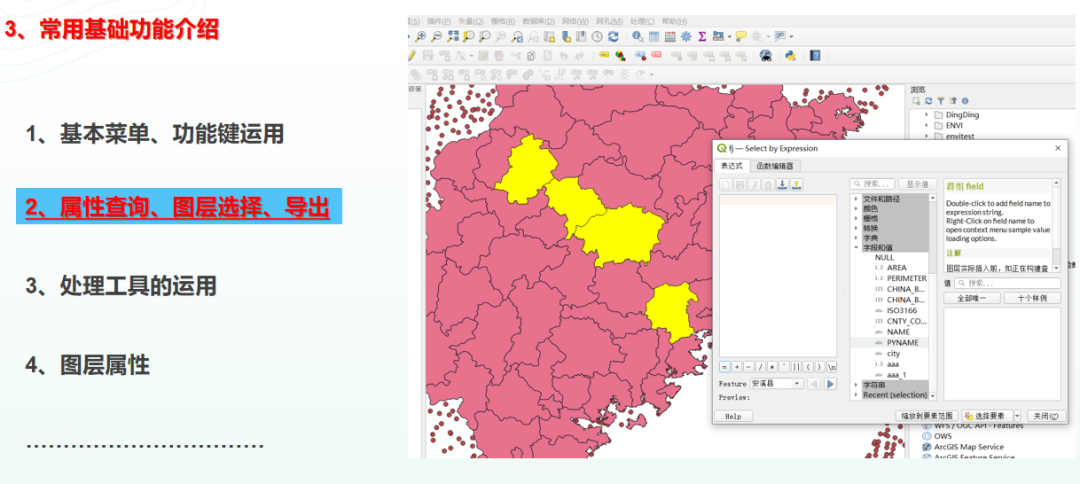The width and height of the screenshot is (1080, 484).
Task: Open the Measure tool dropdown arrow
Action: [729, 36]
